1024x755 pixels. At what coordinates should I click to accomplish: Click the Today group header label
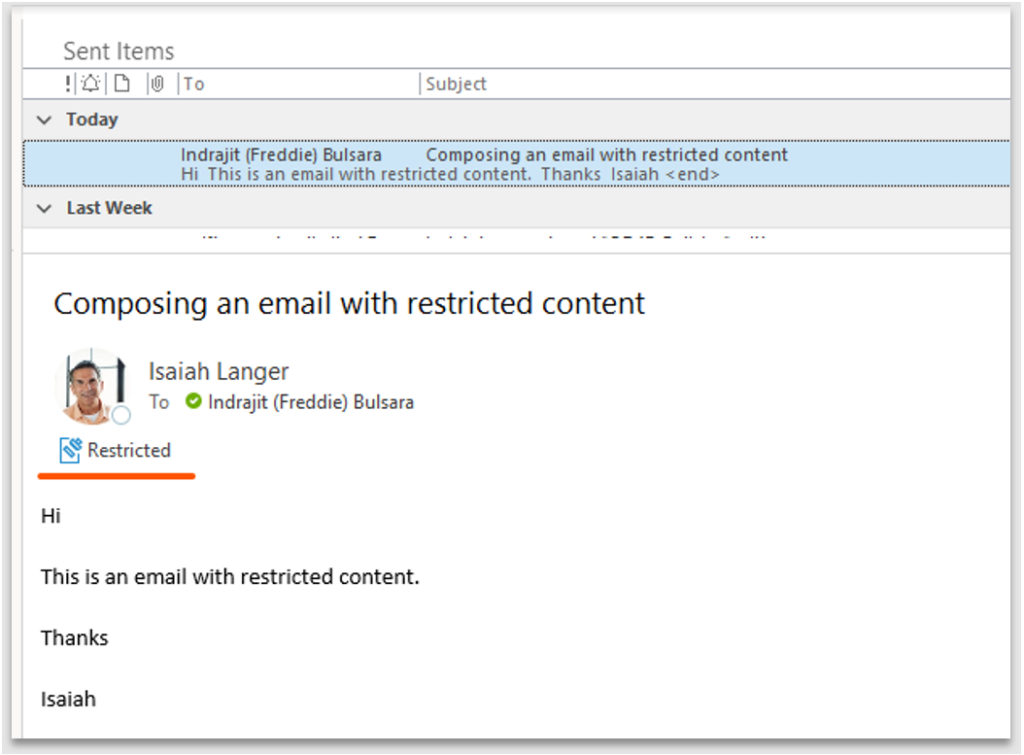pyautogui.click(x=92, y=120)
